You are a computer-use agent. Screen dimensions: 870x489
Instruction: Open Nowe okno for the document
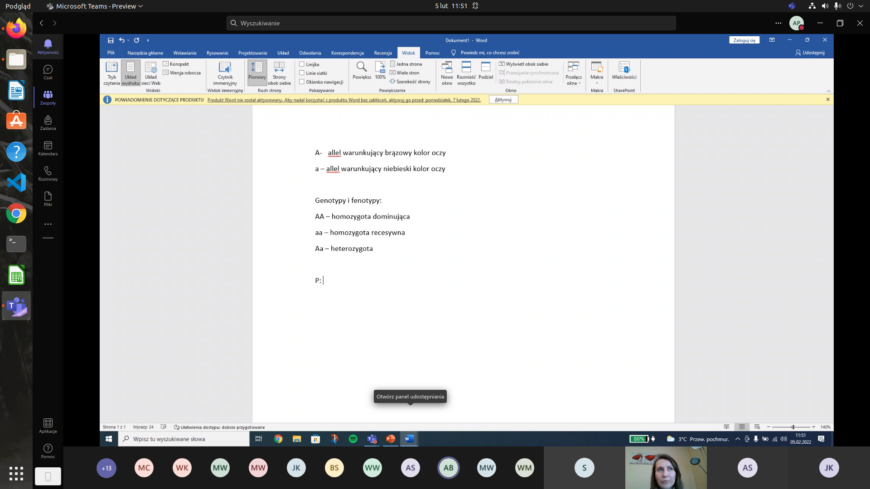[x=447, y=73]
